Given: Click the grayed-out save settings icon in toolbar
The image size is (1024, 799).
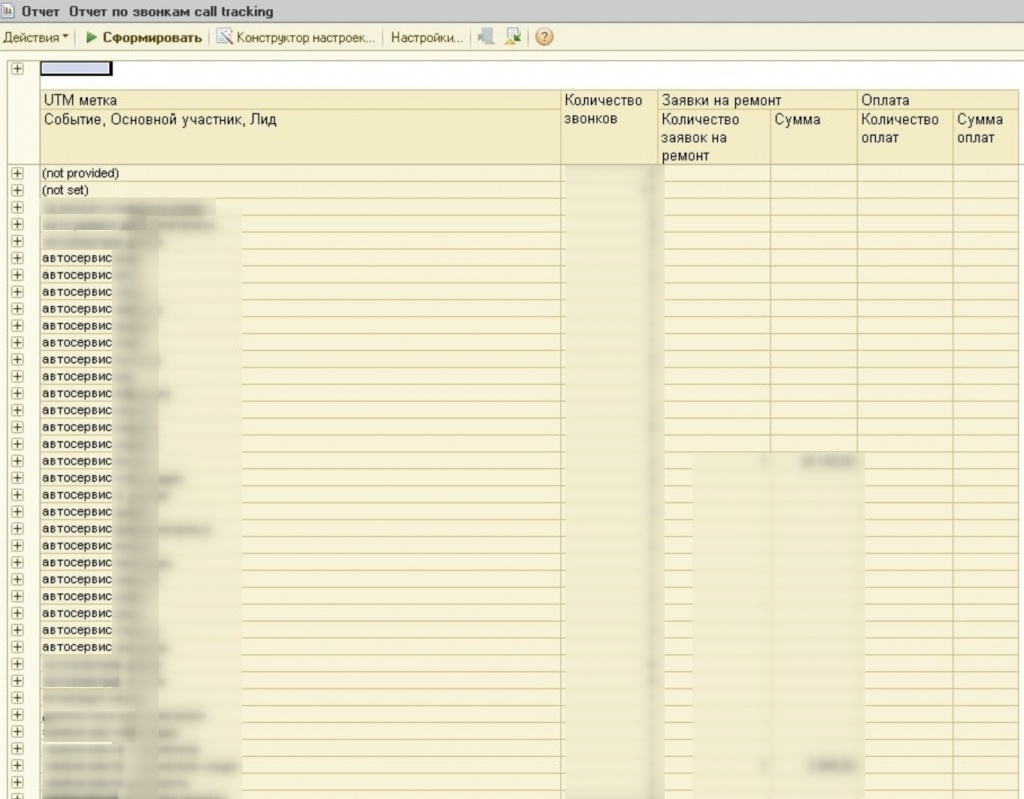Looking at the screenshot, I should pyautogui.click(x=486, y=38).
